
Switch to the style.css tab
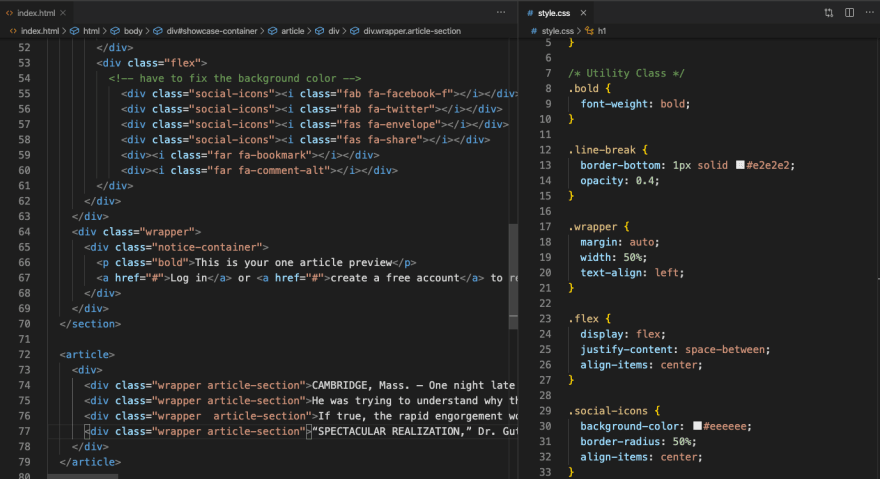click(553, 13)
